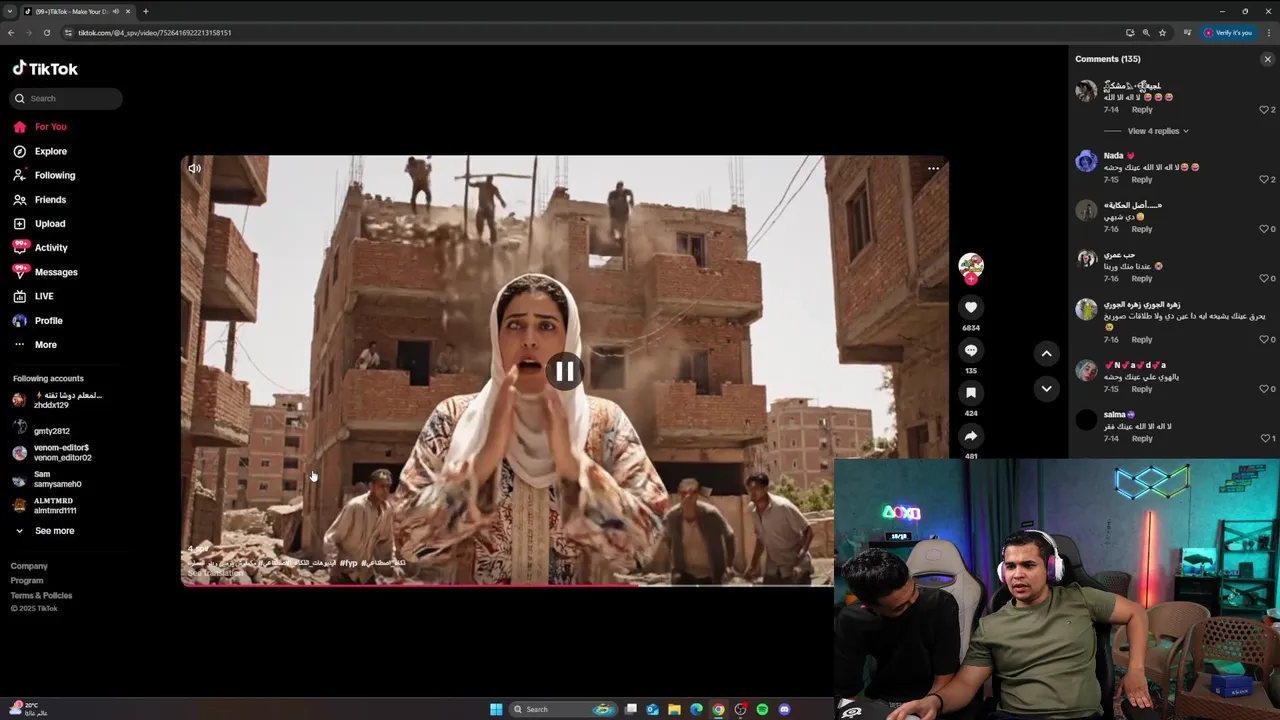Open the Activity notifications

[x=40, y=247]
